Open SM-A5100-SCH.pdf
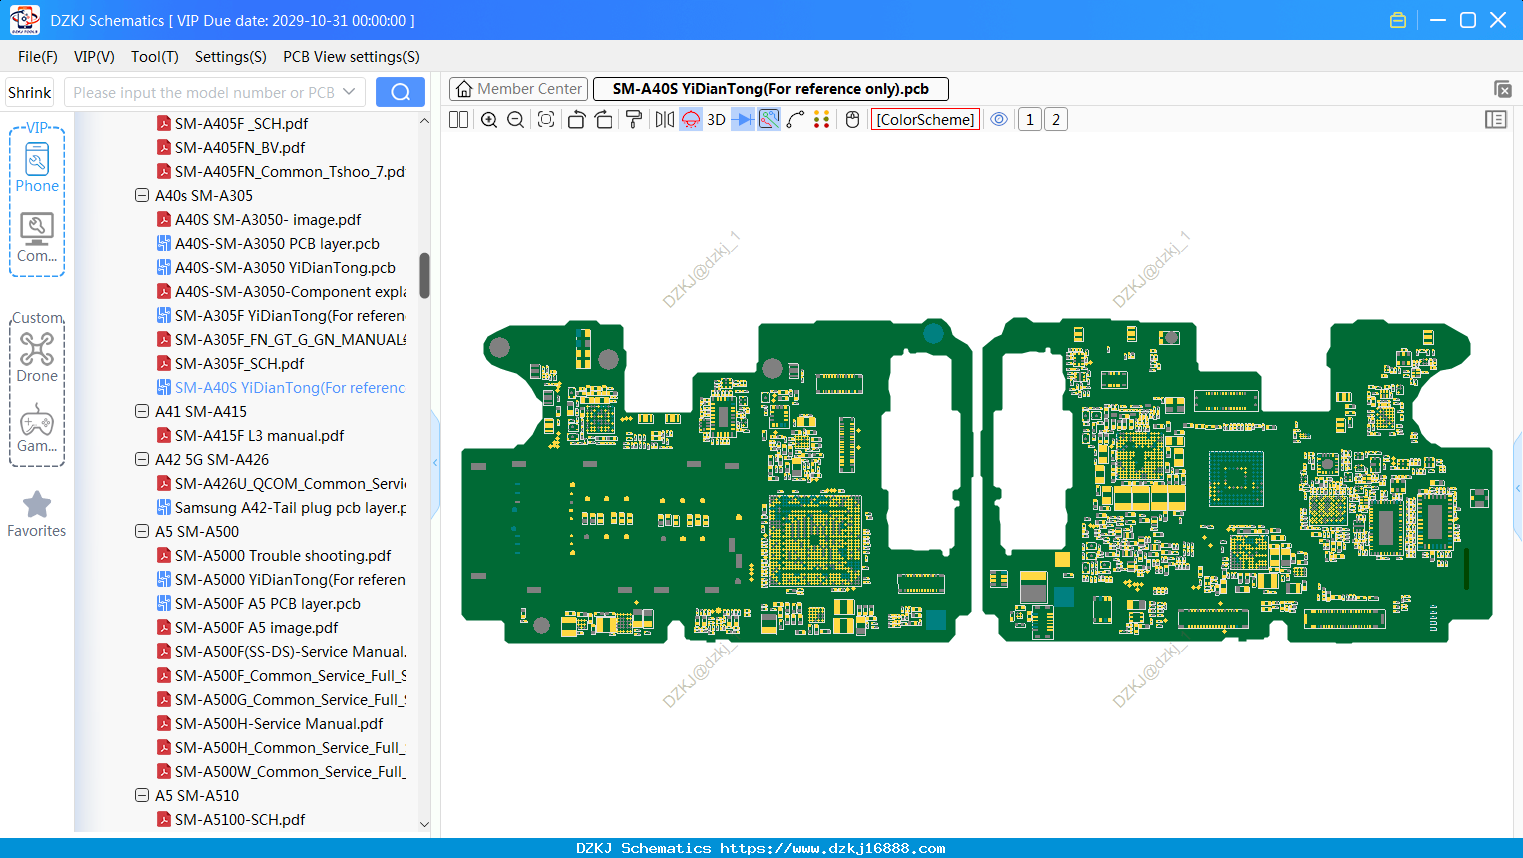1523x858 pixels. click(x=240, y=820)
